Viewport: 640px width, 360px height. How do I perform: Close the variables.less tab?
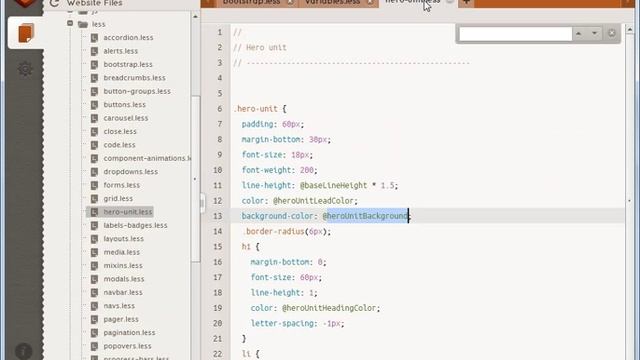(x=370, y=2)
